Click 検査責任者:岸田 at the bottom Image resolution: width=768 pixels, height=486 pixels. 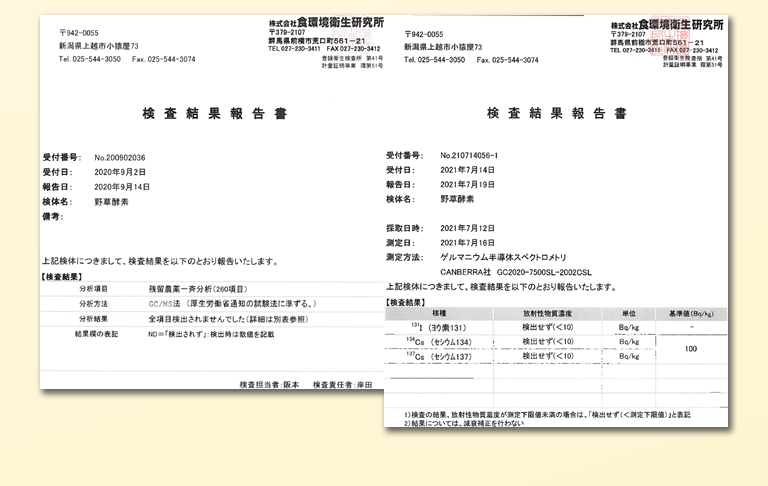click(342, 385)
